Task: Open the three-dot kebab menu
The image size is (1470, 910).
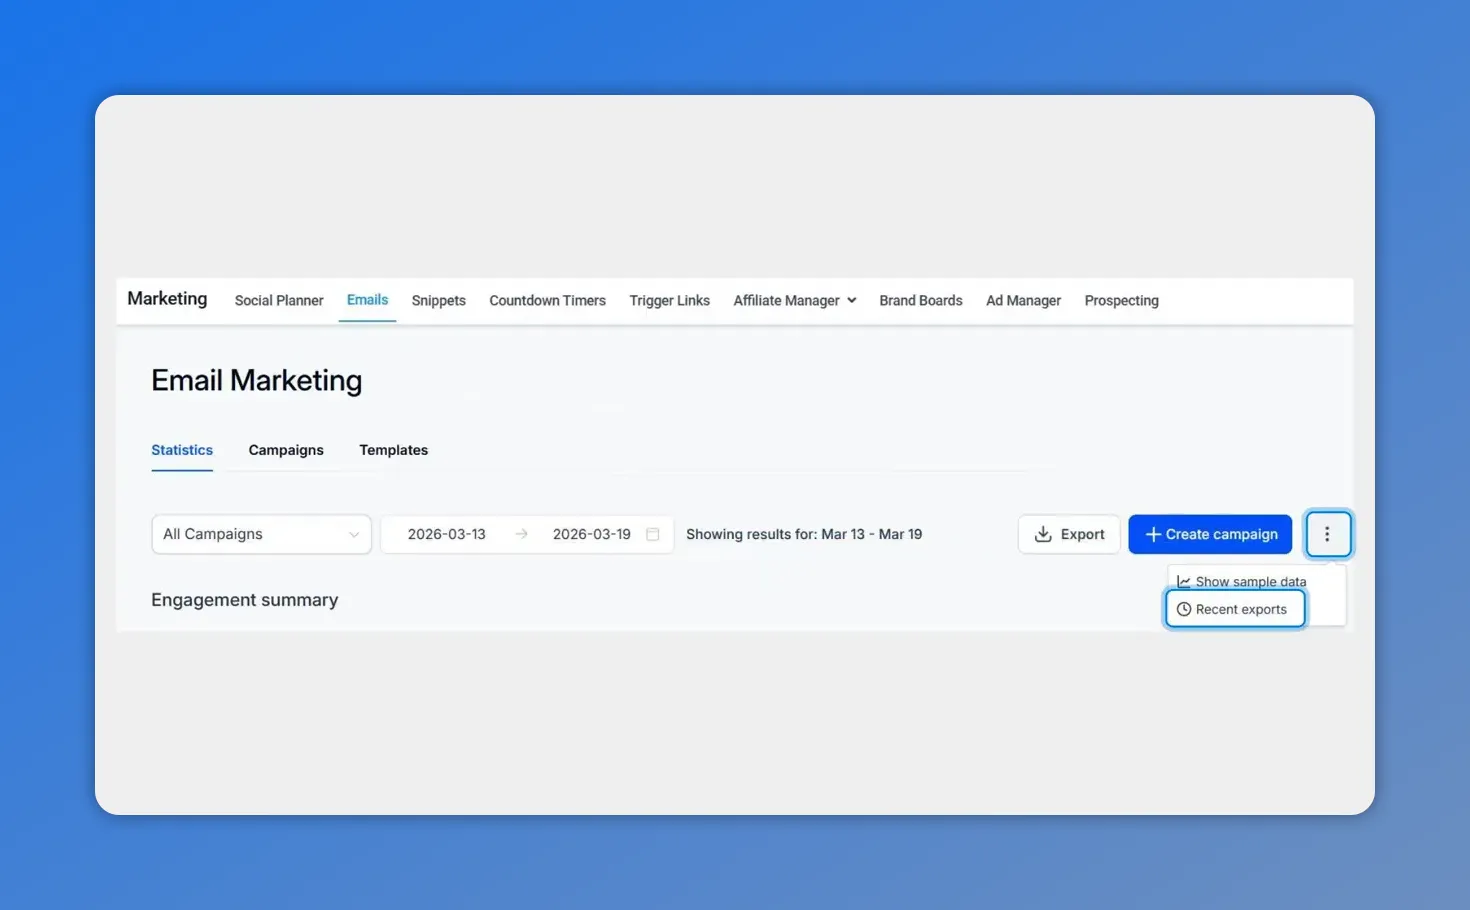Action: pos(1328,534)
